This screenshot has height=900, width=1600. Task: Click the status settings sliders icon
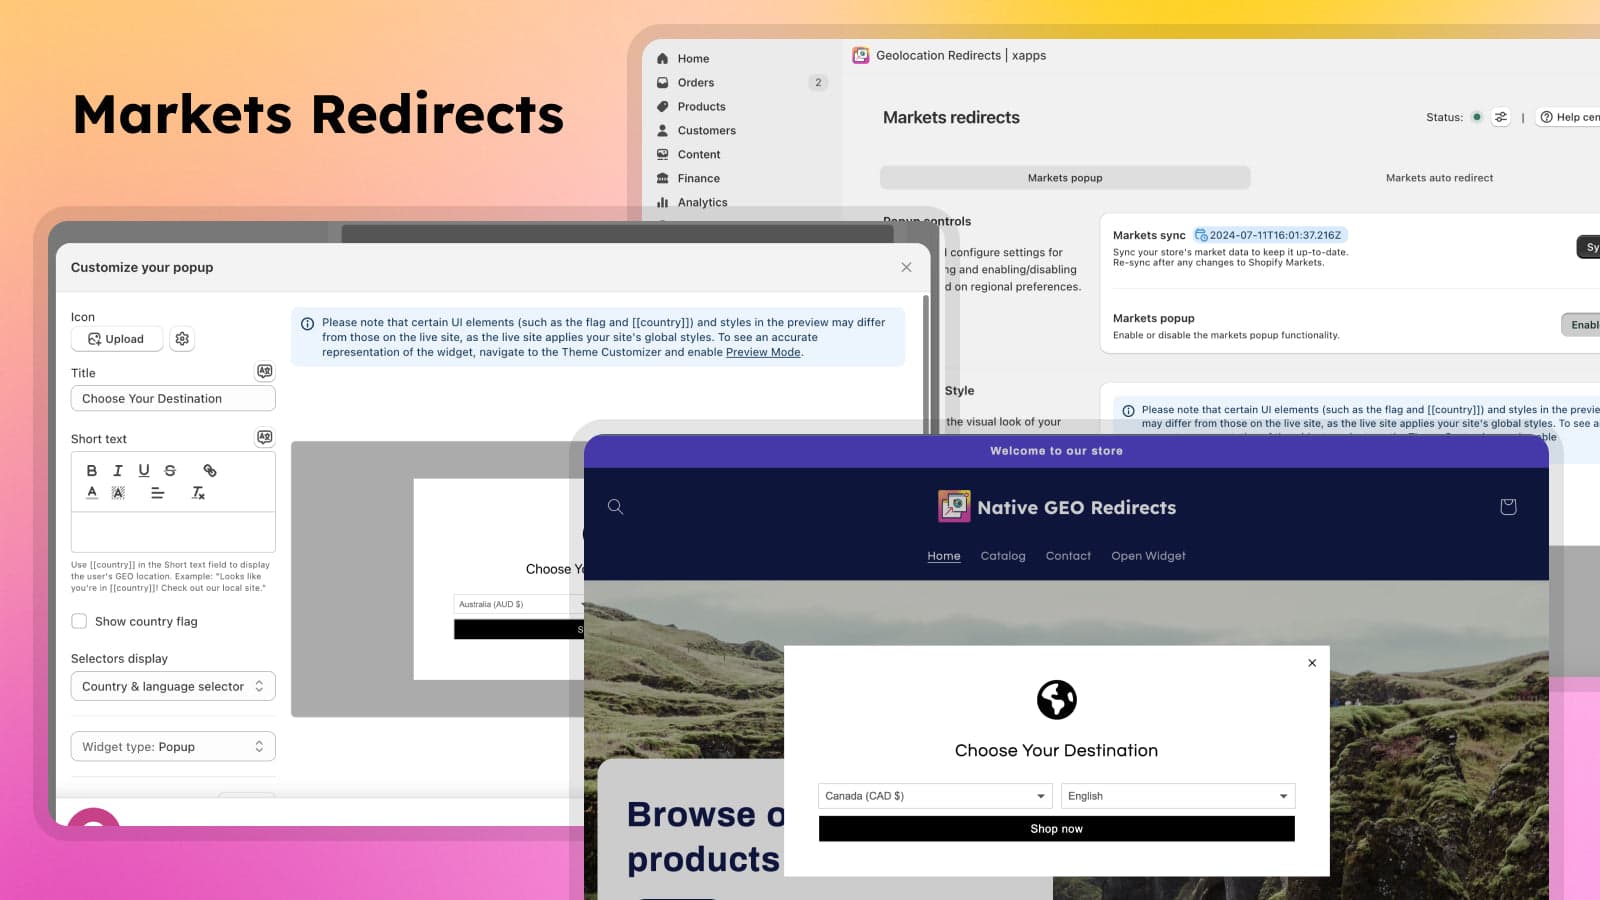point(1500,118)
